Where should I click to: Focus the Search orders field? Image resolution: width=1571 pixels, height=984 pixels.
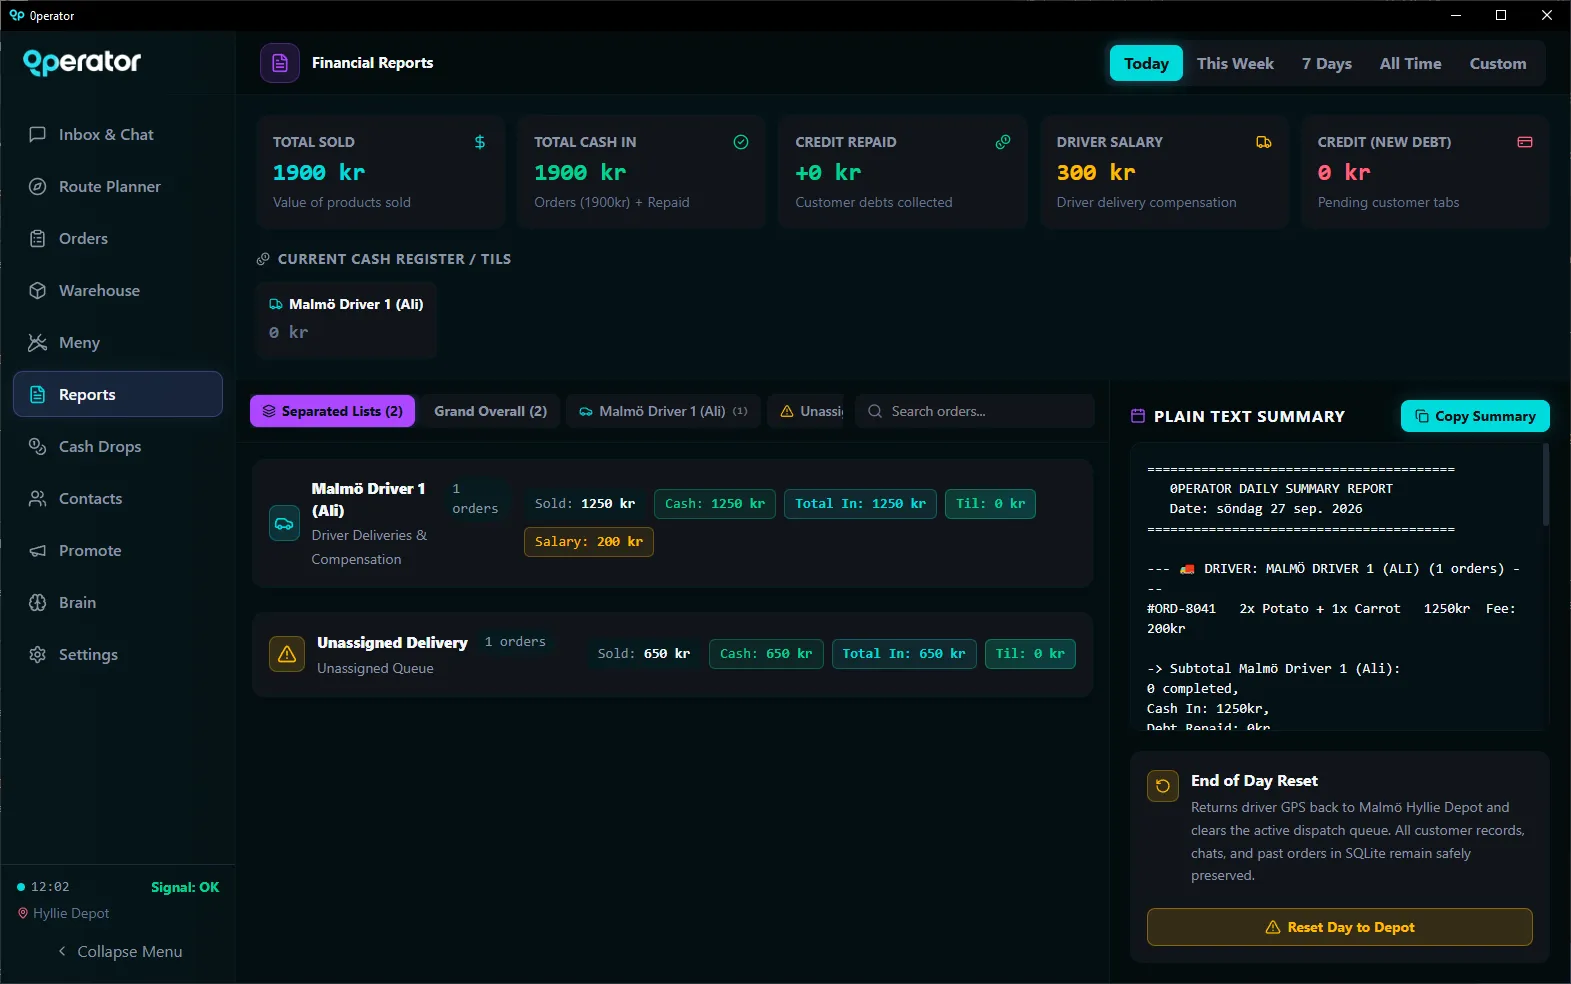pos(975,411)
